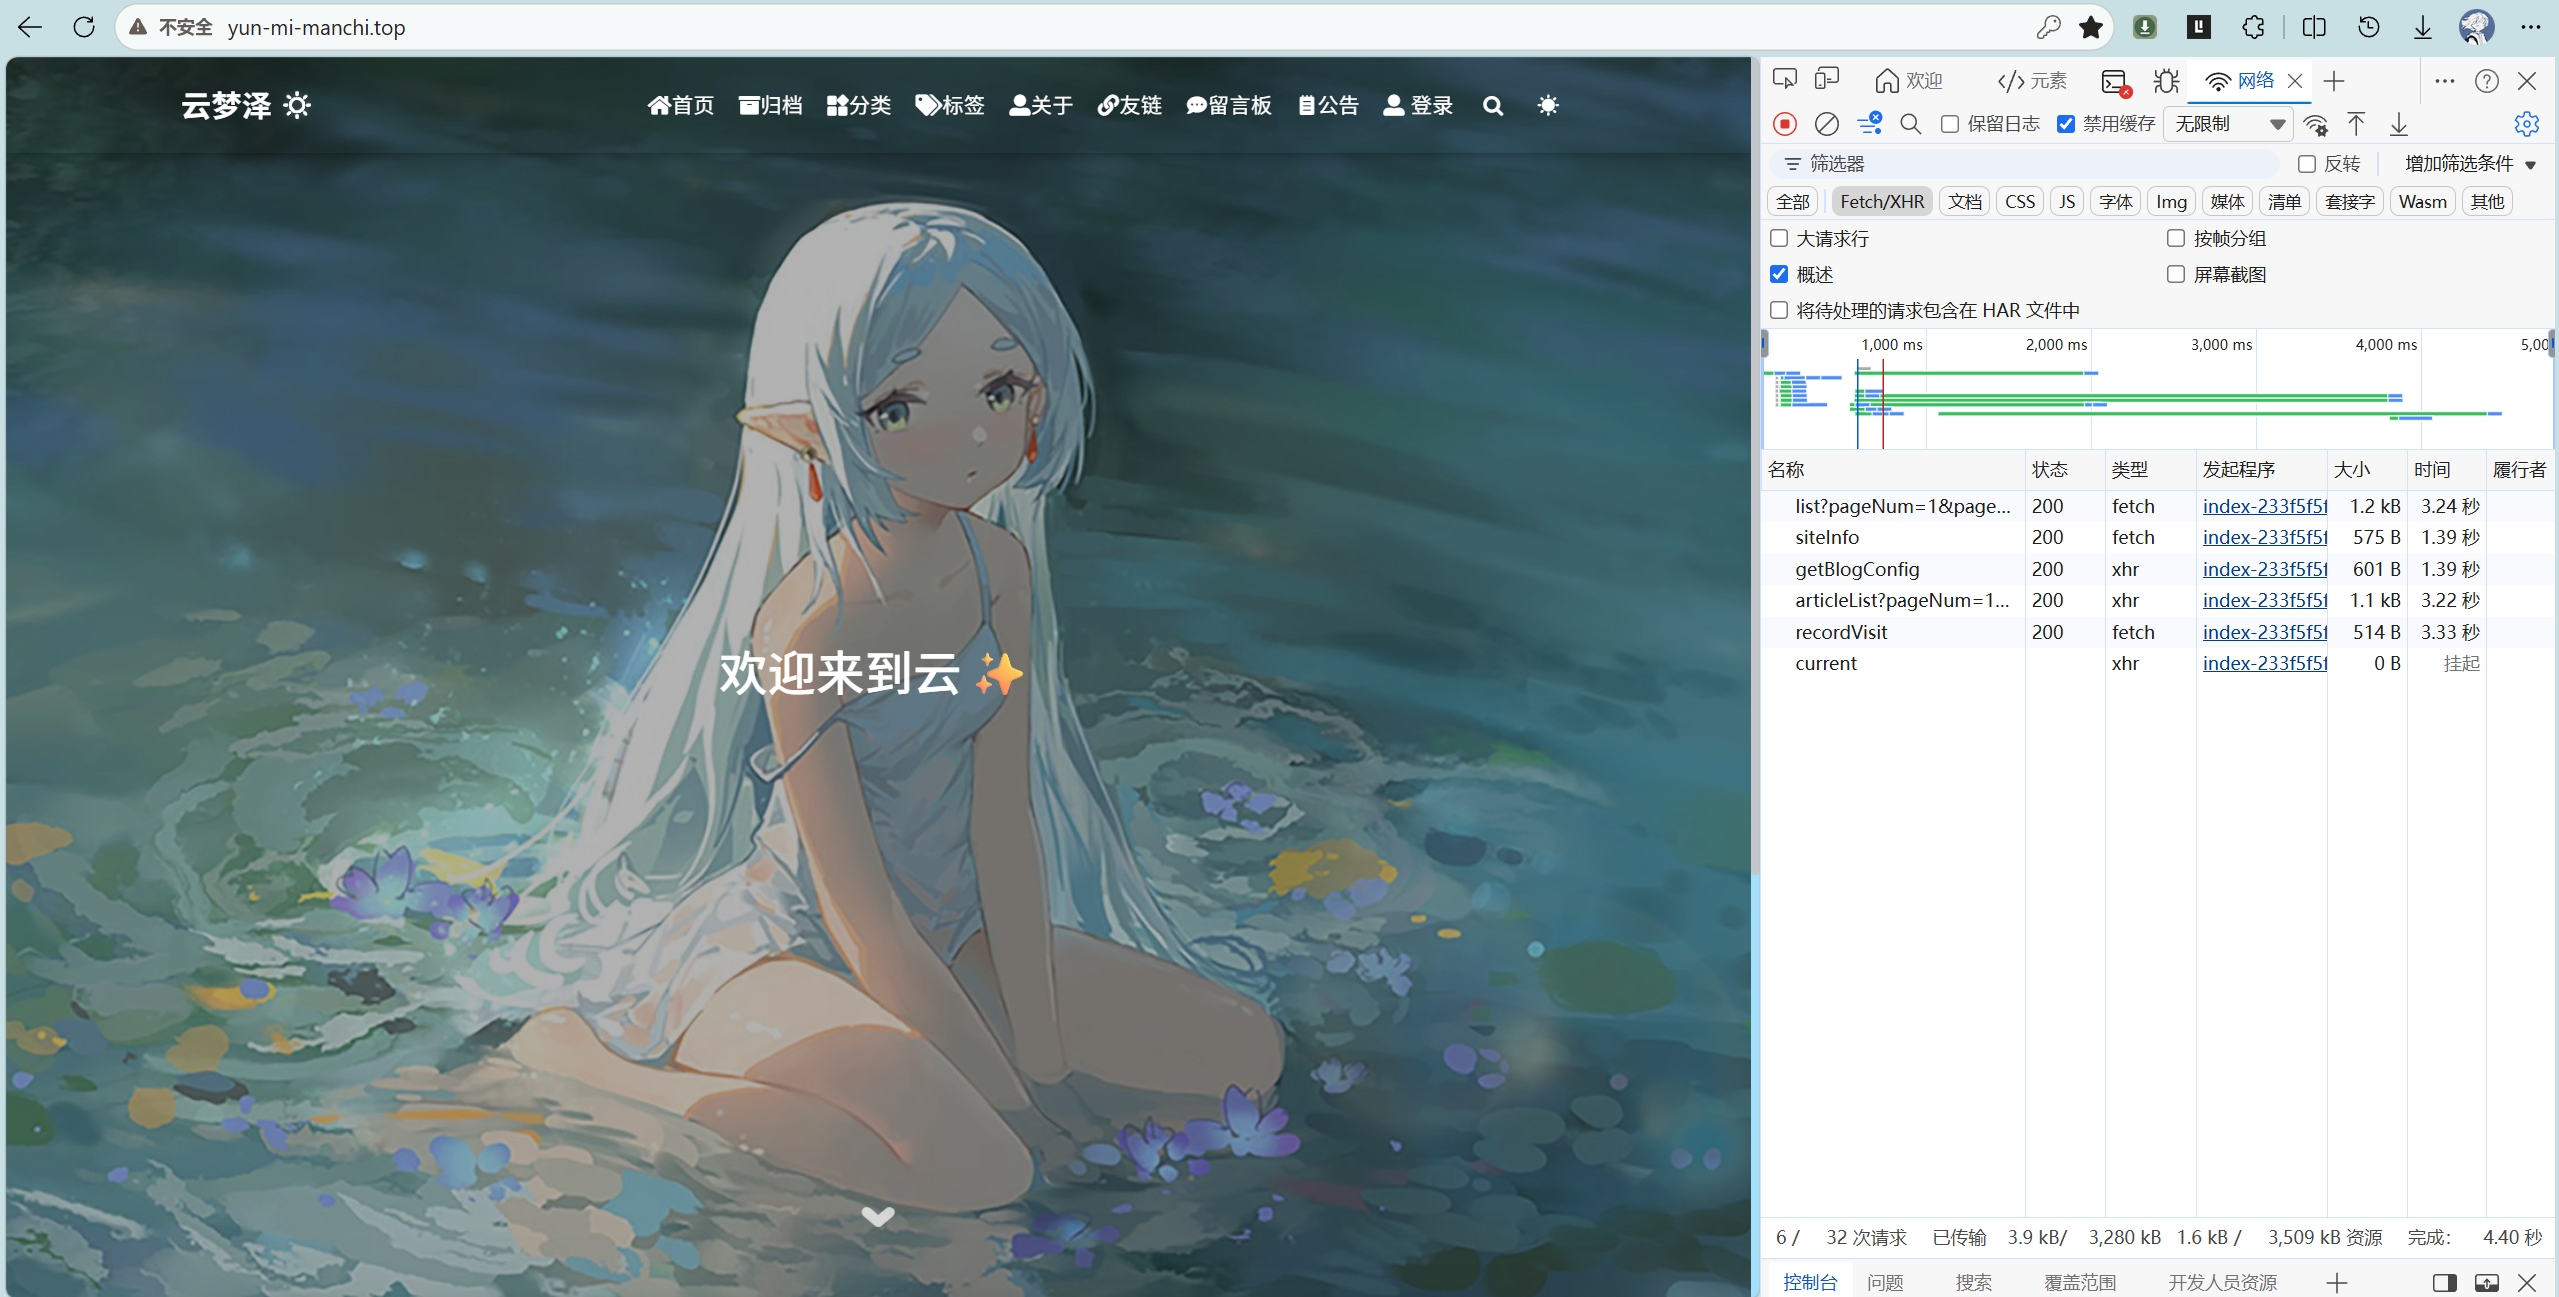Enable the preserve log checkbox (保留日志)
The image size is (2559, 1297).
pos(1950,124)
